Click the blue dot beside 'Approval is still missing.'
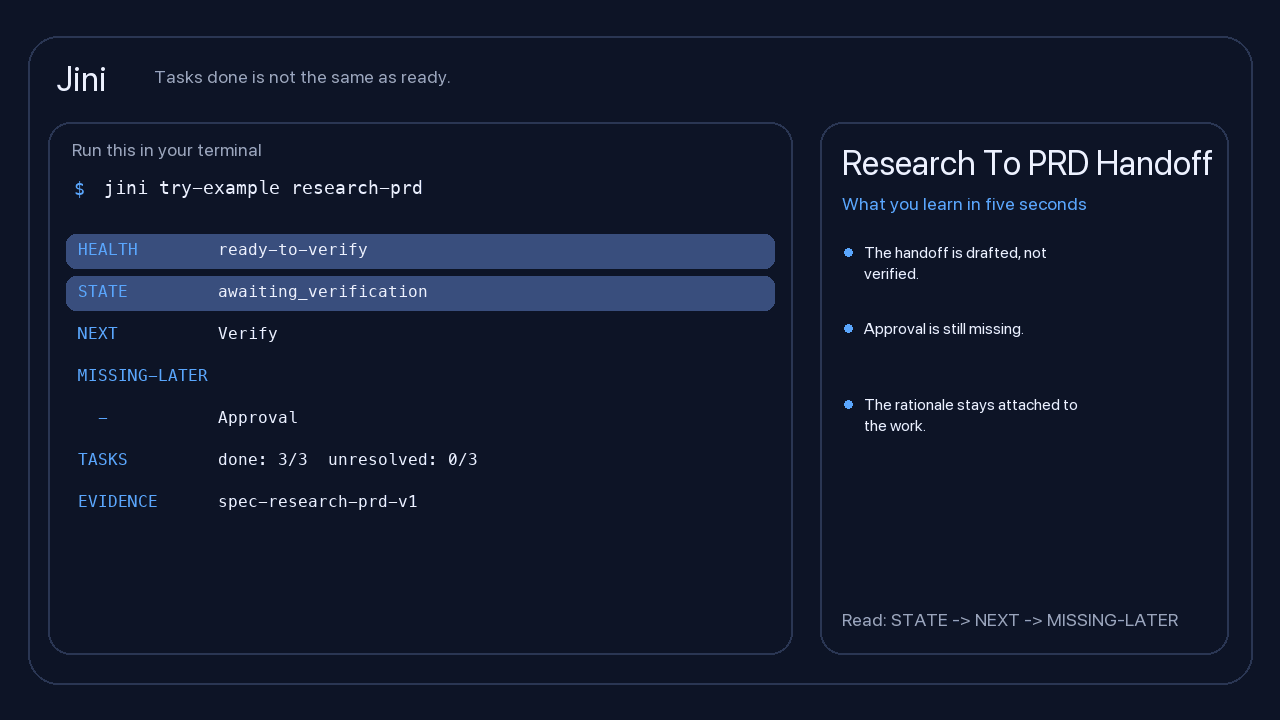Viewport: 1280px width, 720px height. (848, 328)
